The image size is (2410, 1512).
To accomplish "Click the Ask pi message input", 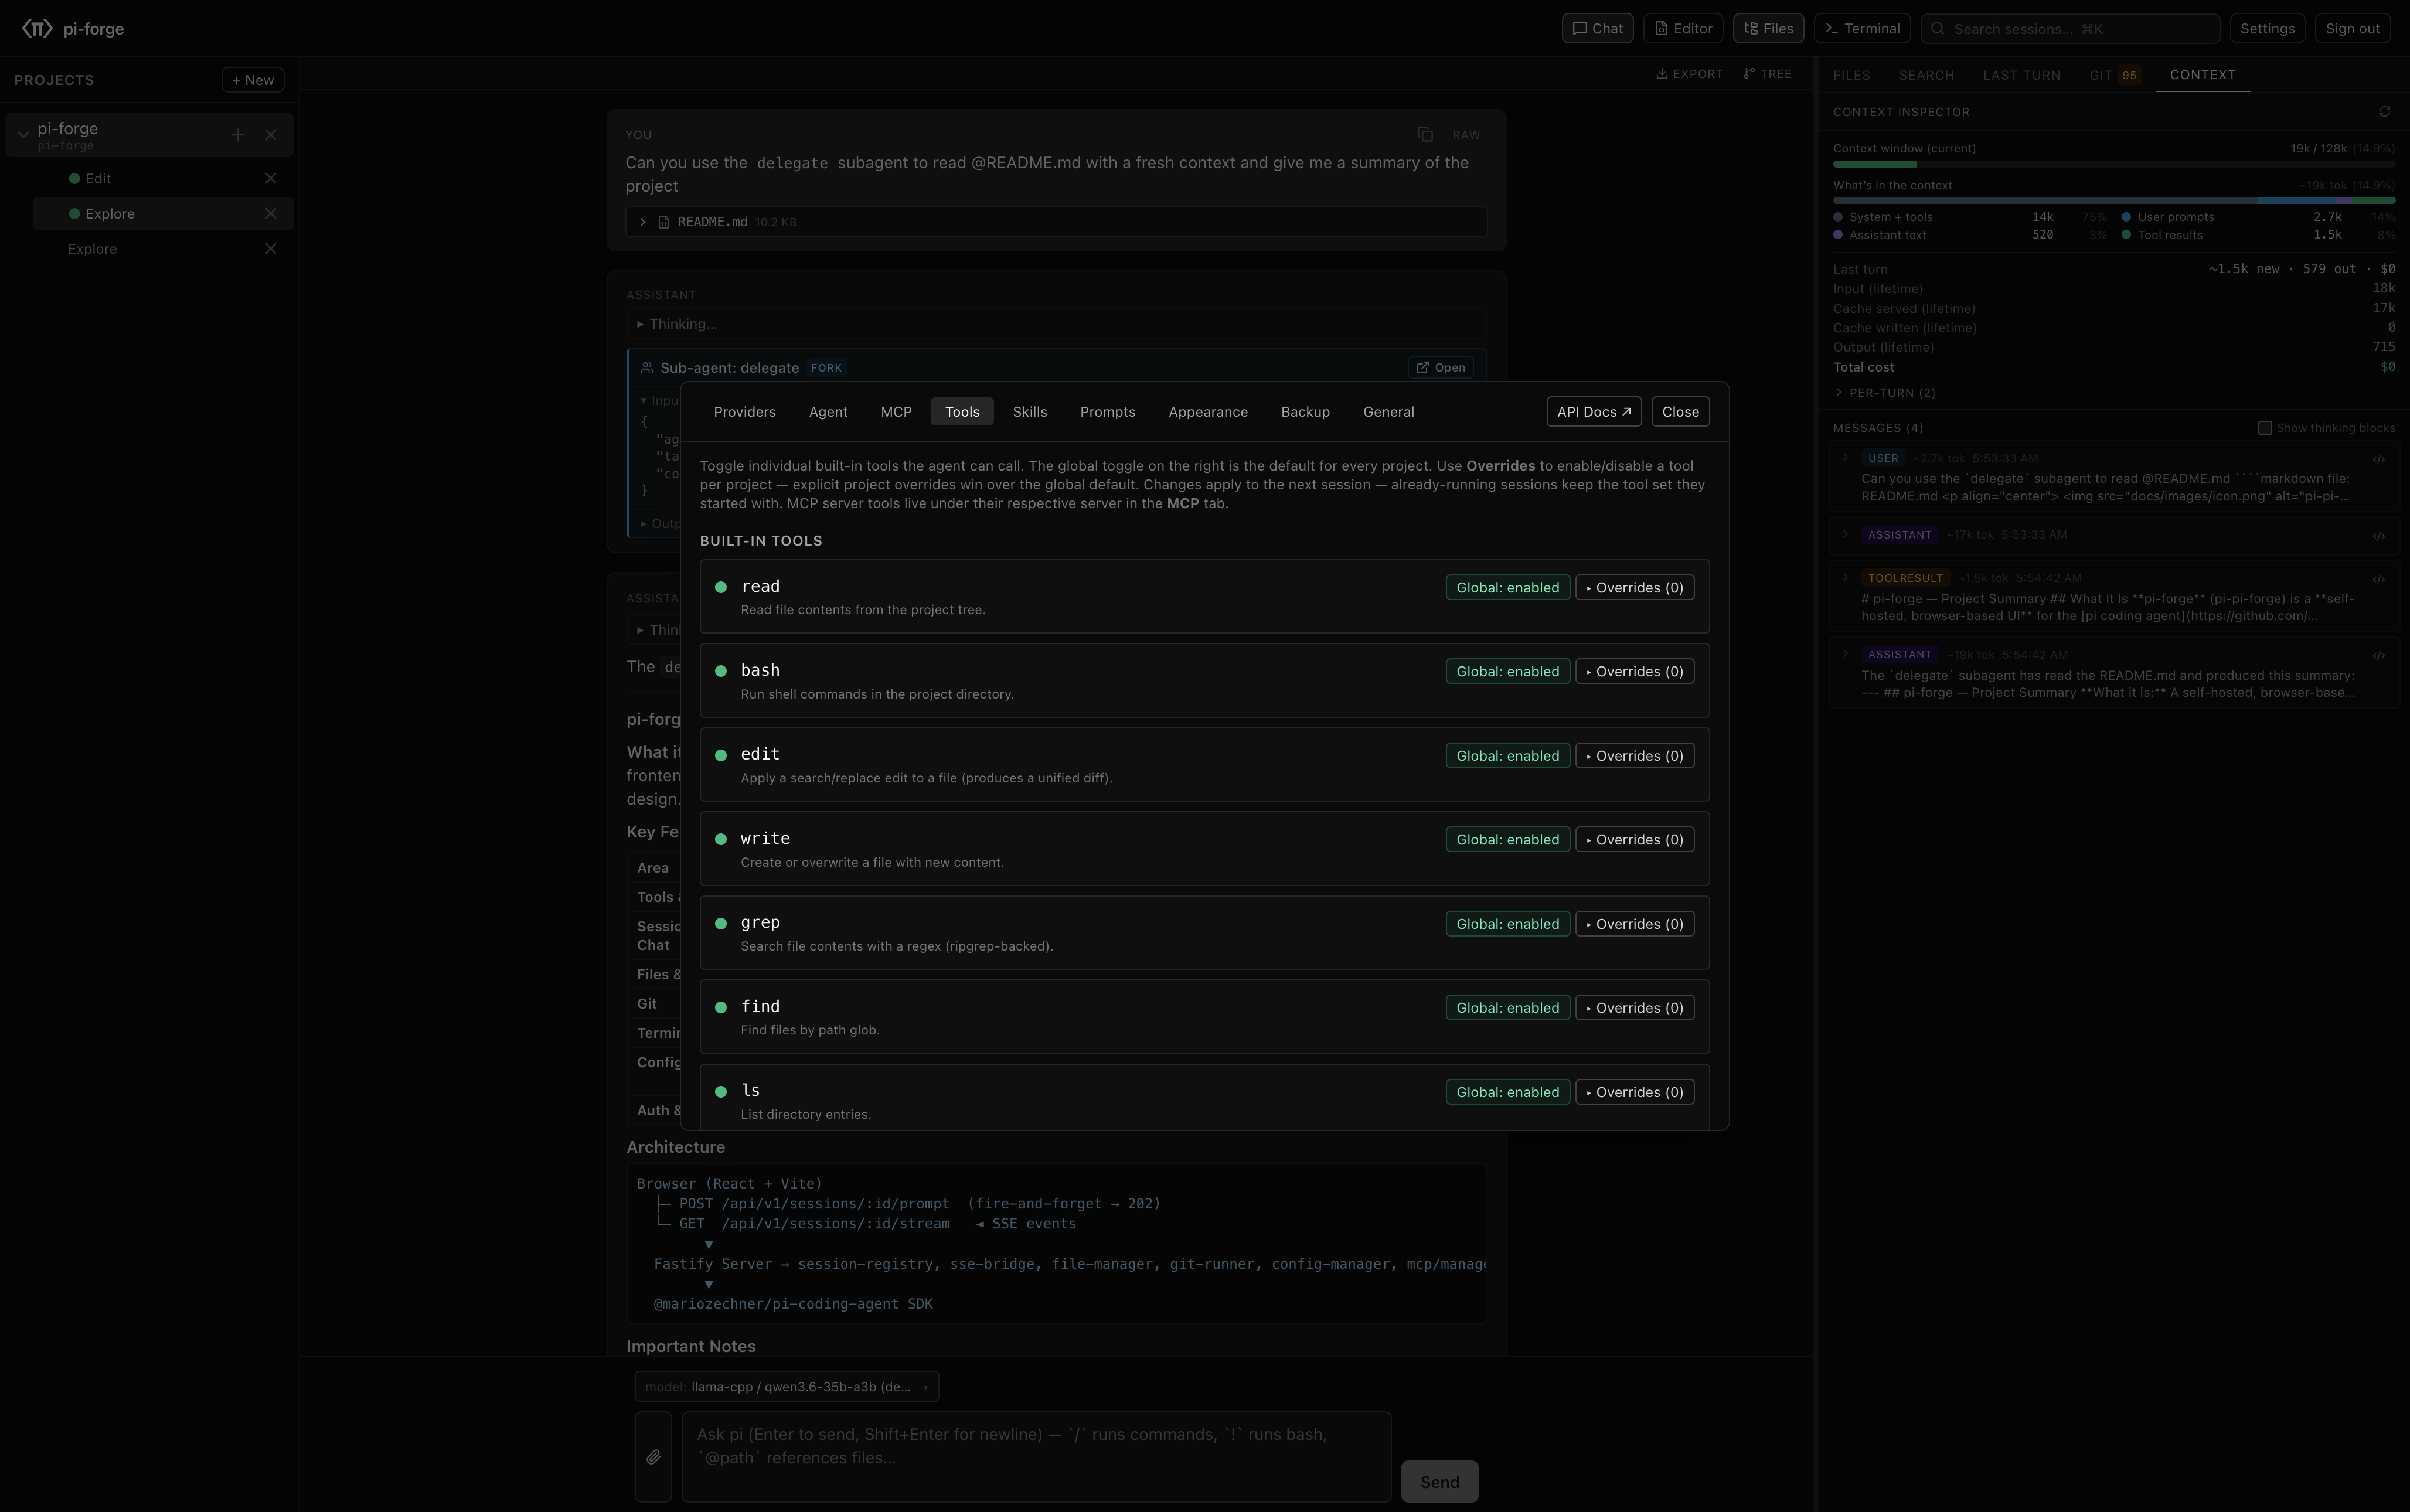I will pos(1036,1457).
